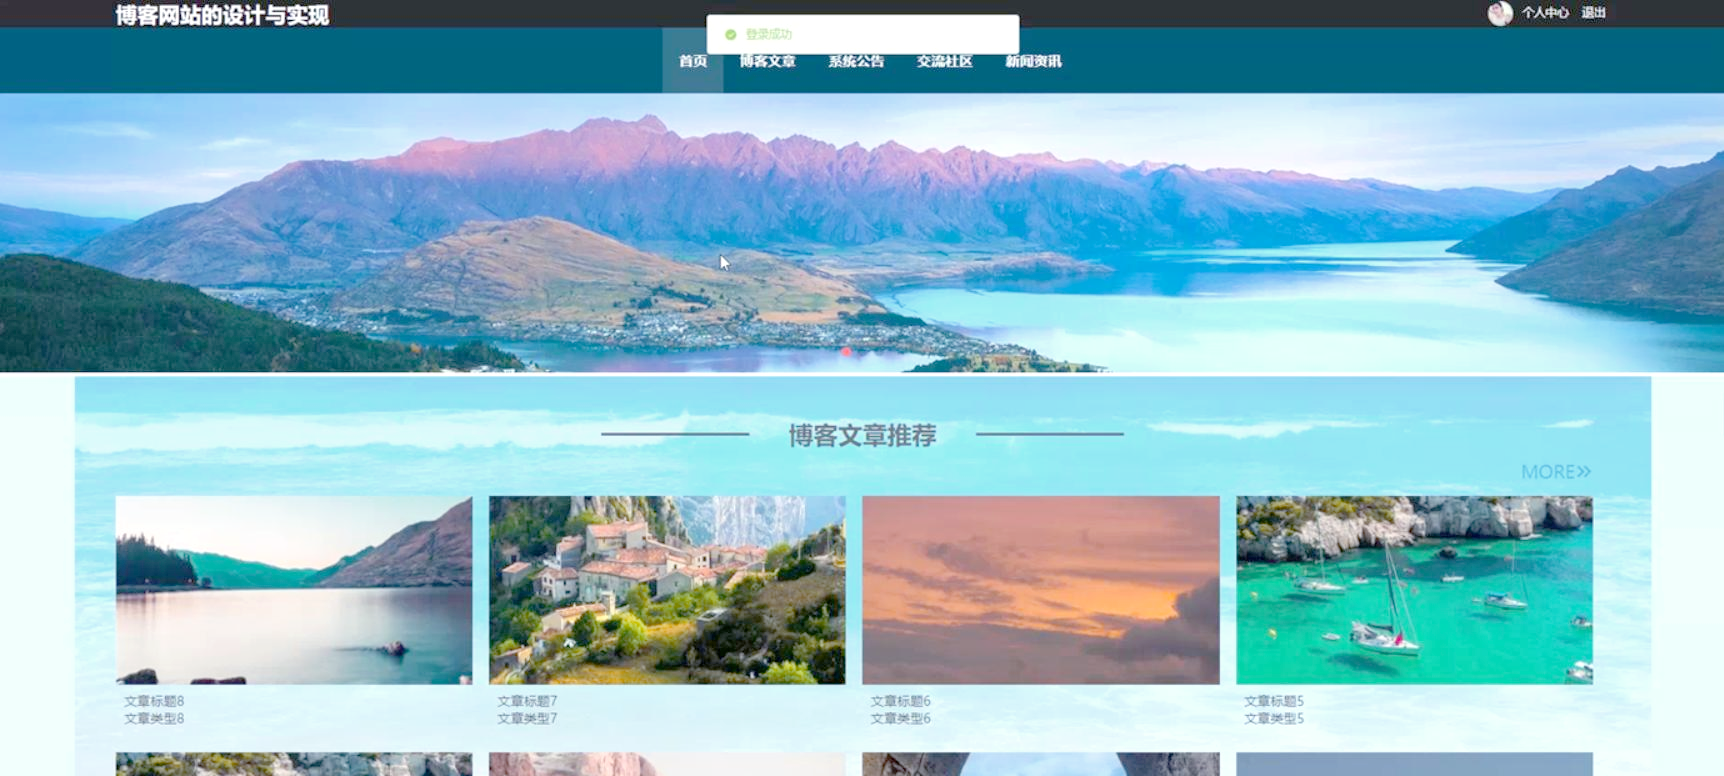
Task: Click the text 文章标题5
Action: pyautogui.click(x=1274, y=701)
